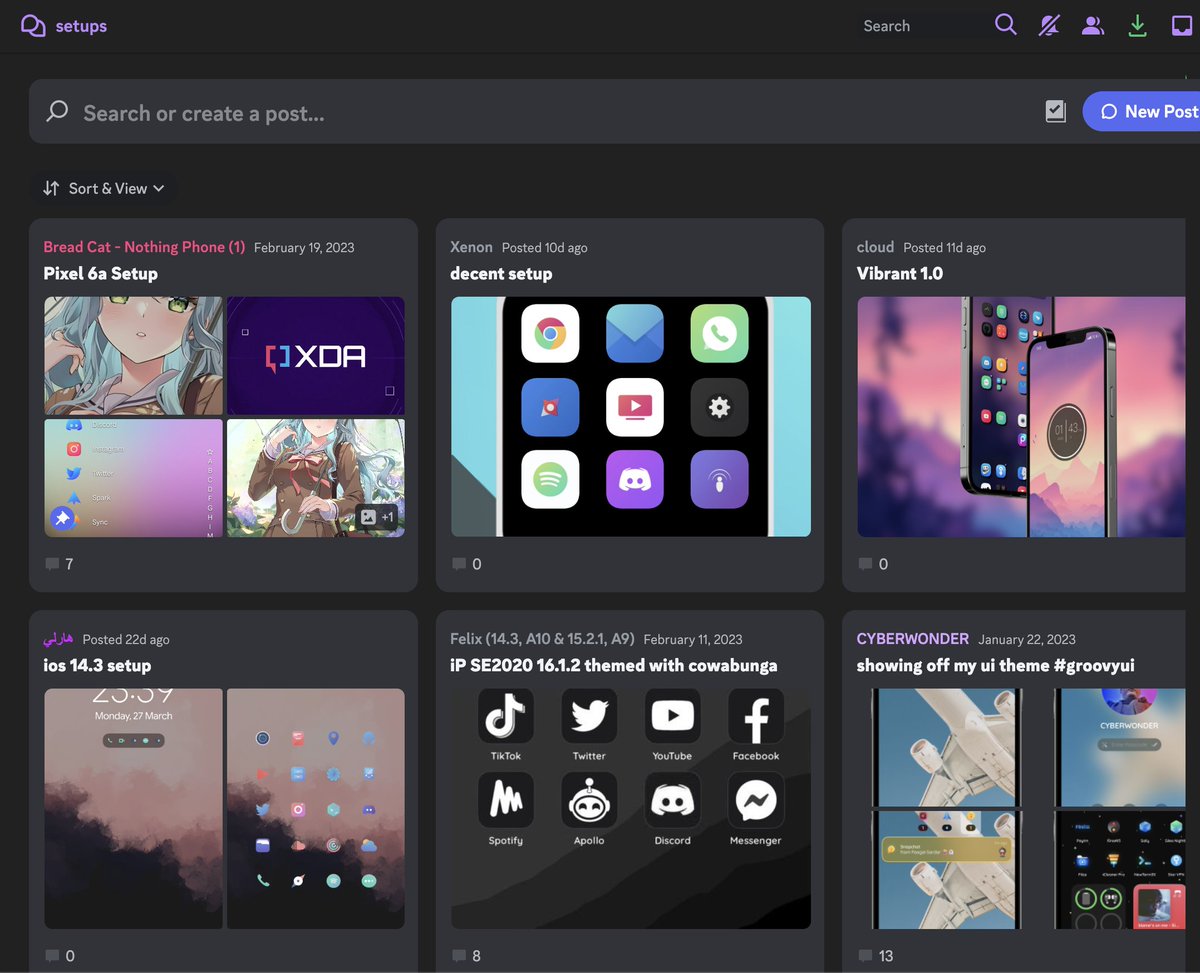This screenshot has width=1200, height=973.
Task: Click the +1 more images badge
Action: 378,517
